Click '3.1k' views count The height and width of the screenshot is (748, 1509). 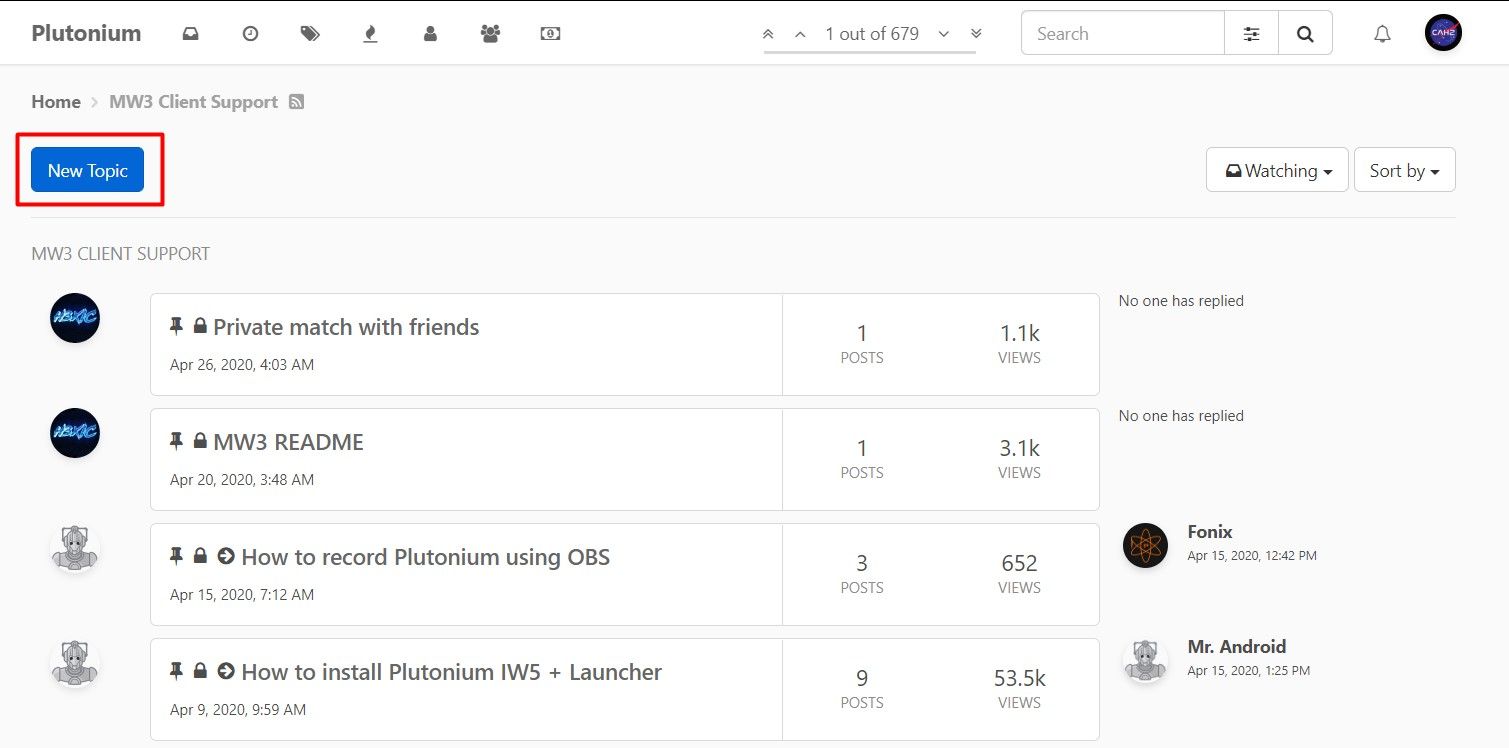[1019, 449]
